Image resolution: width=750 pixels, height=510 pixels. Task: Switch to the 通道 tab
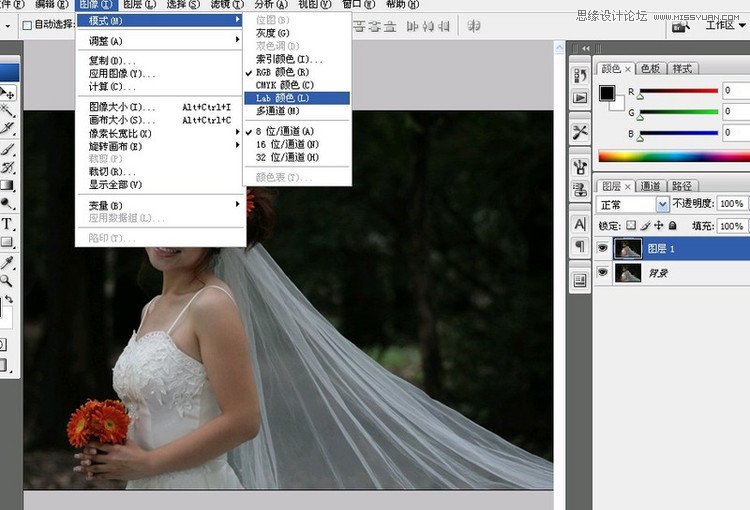(650, 186)
